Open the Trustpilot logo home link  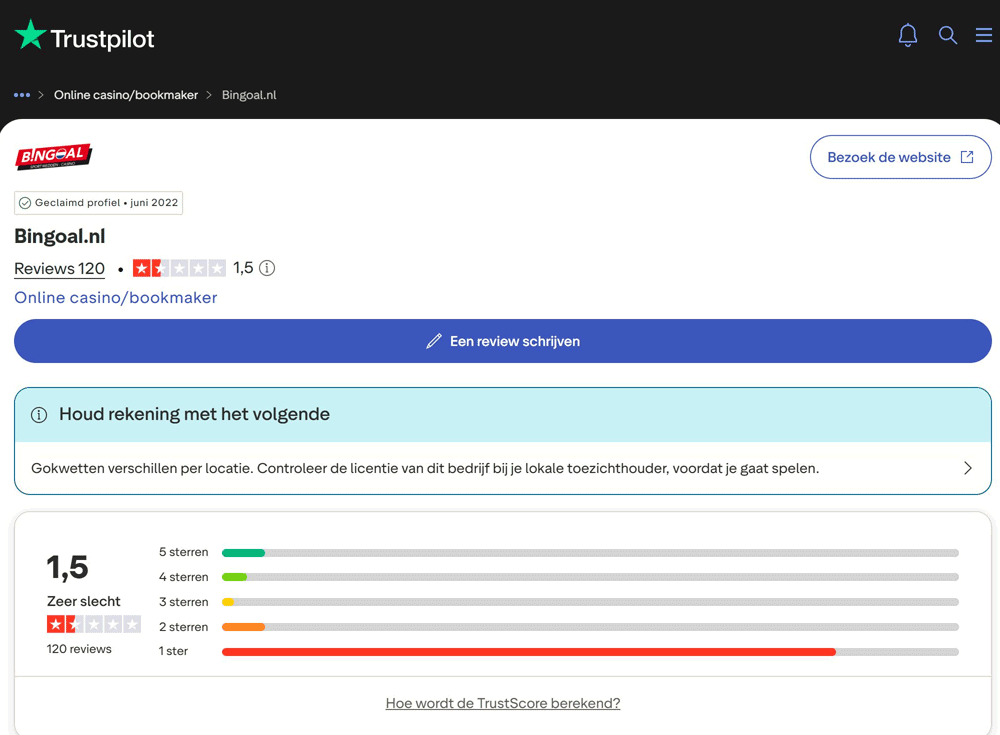[84, 36]
